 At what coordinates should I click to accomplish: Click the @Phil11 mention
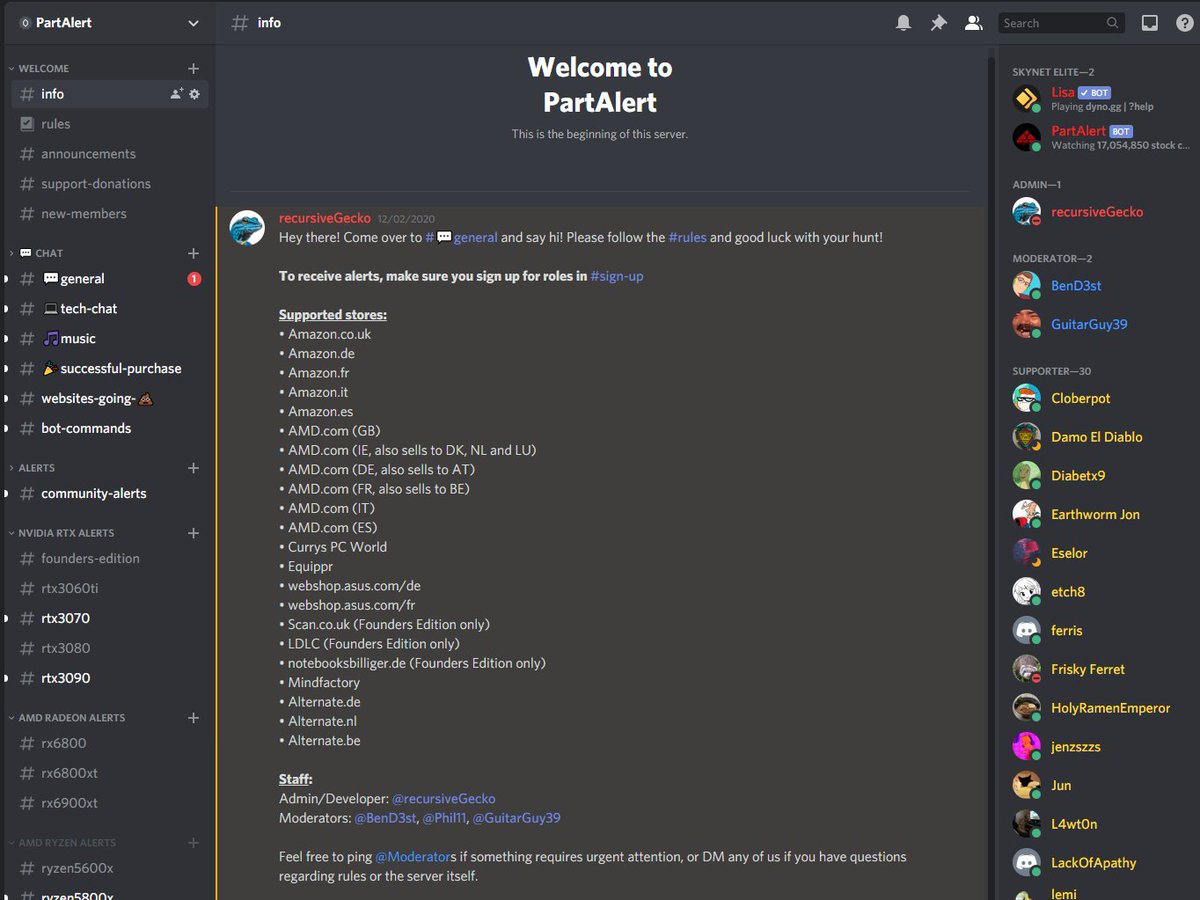click(443, 818)
